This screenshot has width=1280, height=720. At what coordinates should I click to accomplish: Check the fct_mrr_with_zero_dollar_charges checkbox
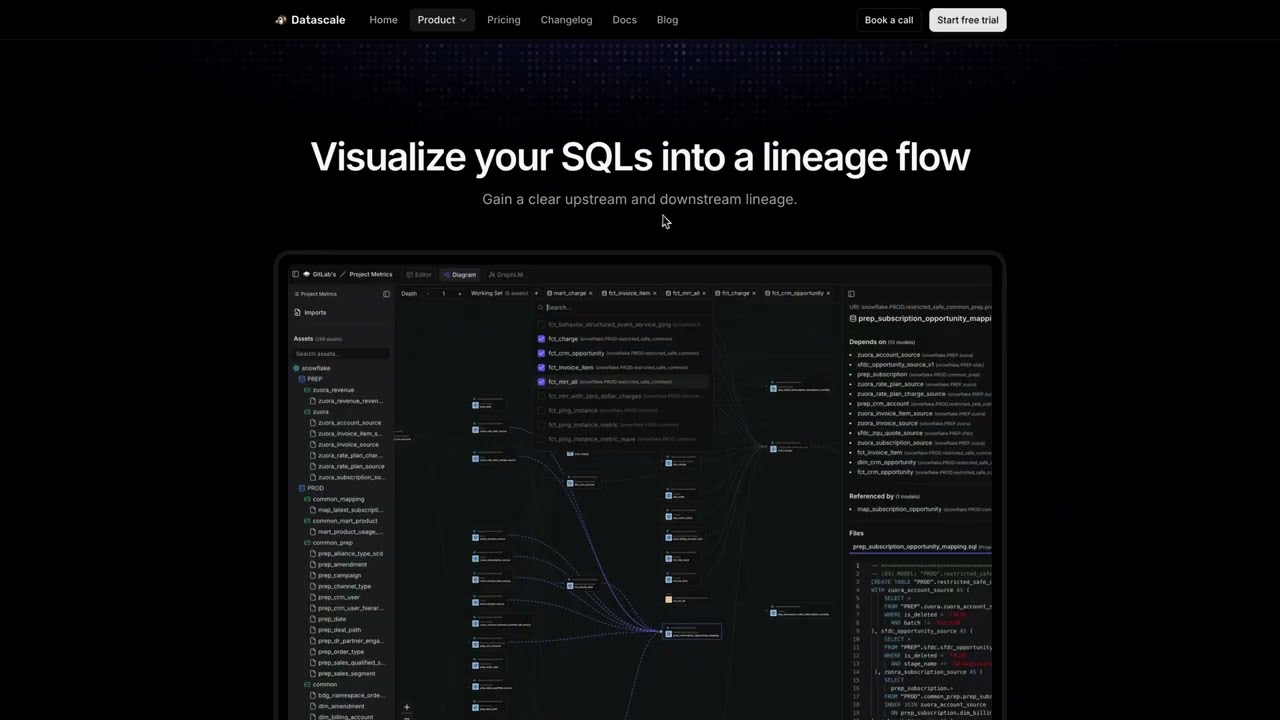(x=541, y=396)
